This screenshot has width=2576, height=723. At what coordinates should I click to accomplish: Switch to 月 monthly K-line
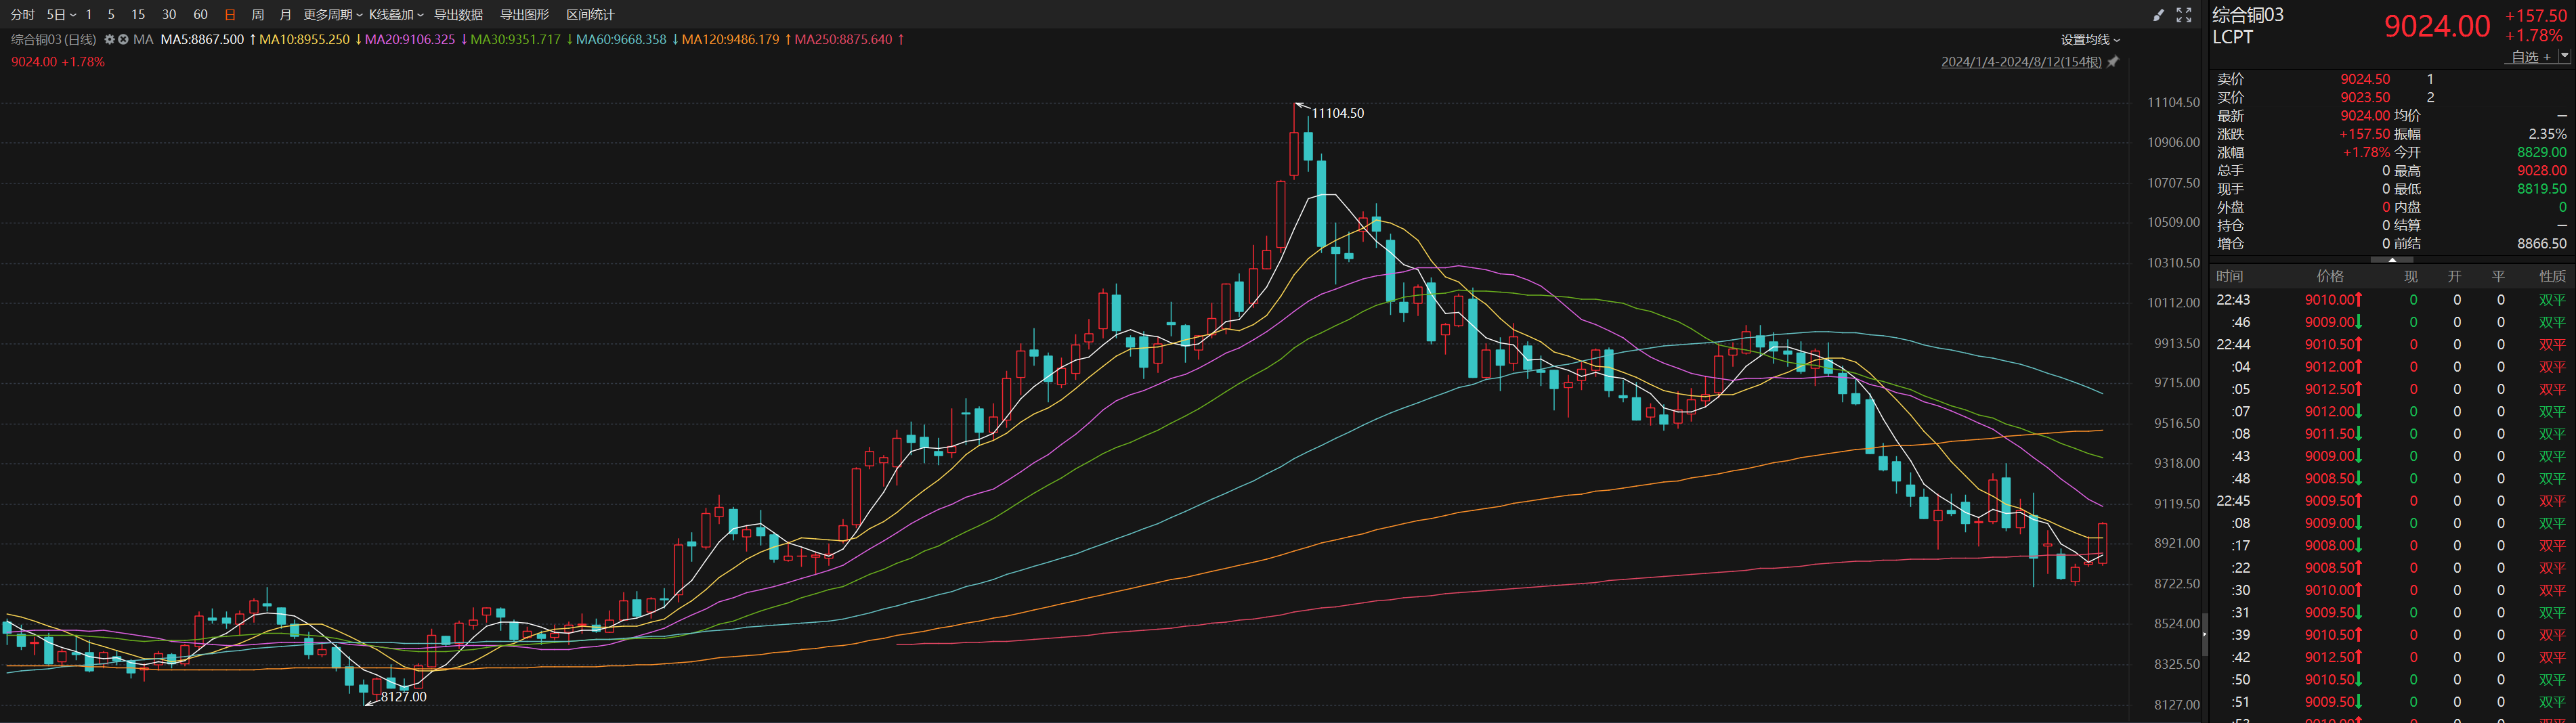point(285,15)
